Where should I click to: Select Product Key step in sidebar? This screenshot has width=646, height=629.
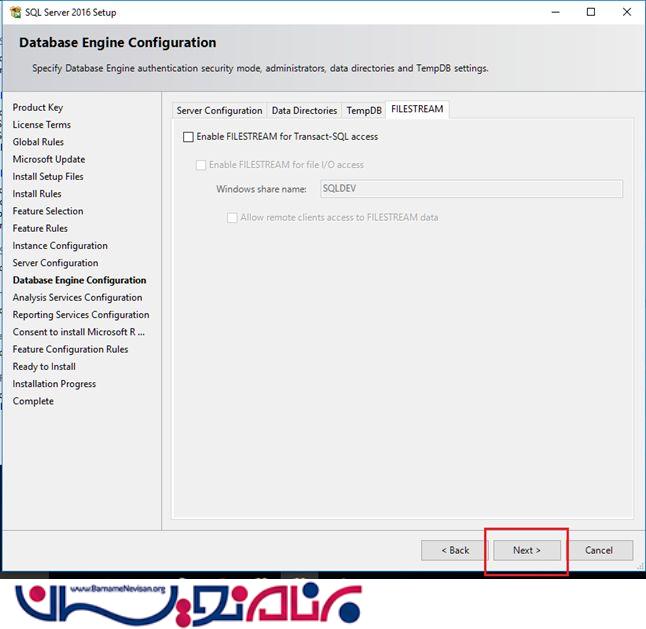(37, 108)
